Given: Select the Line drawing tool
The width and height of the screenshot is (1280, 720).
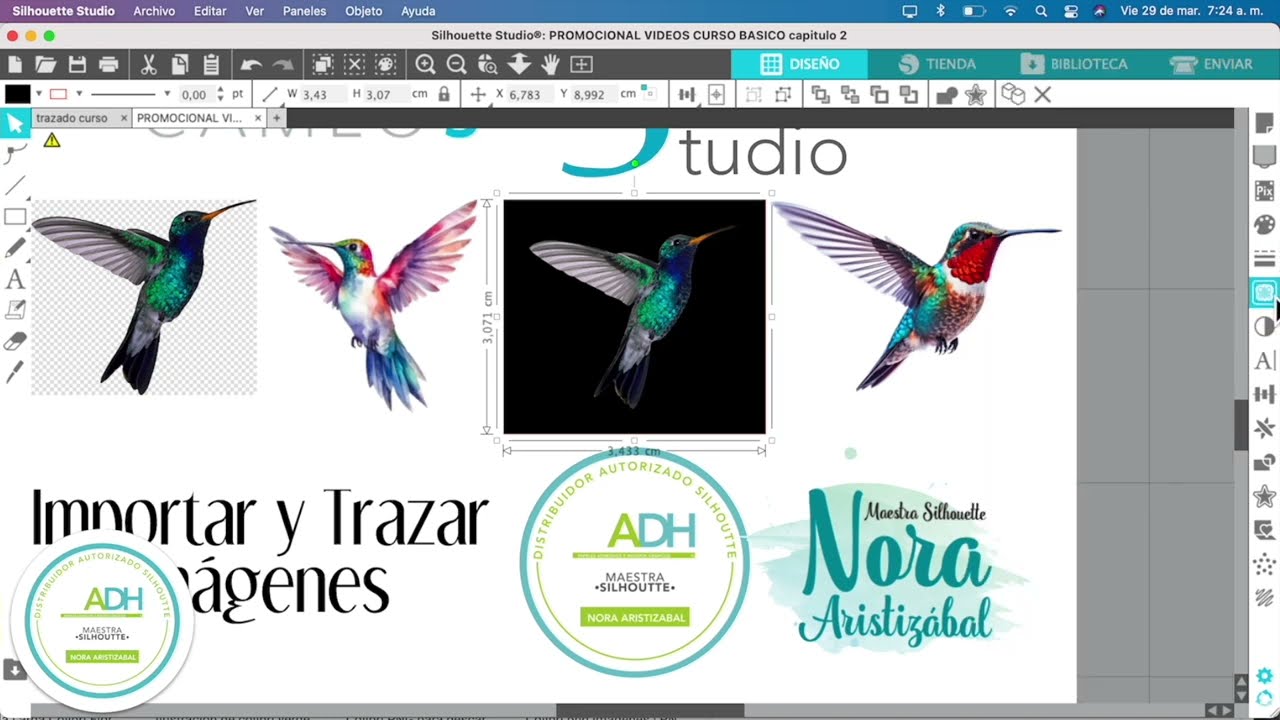Looking at the screenshot, I should 15,186.
